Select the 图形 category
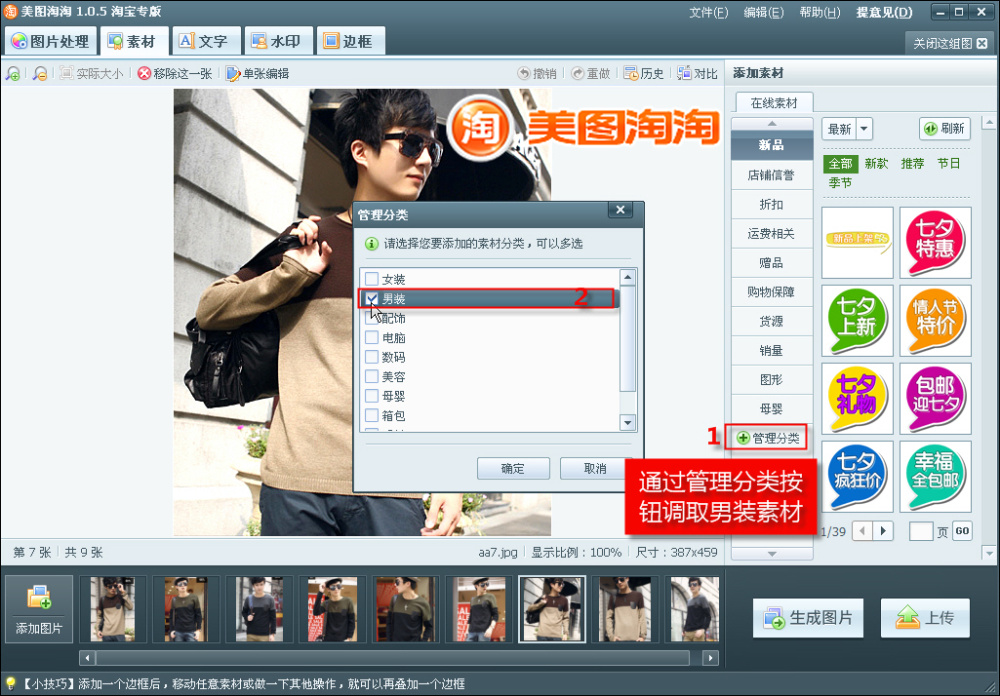The image size is (1000, 696). 772,380
